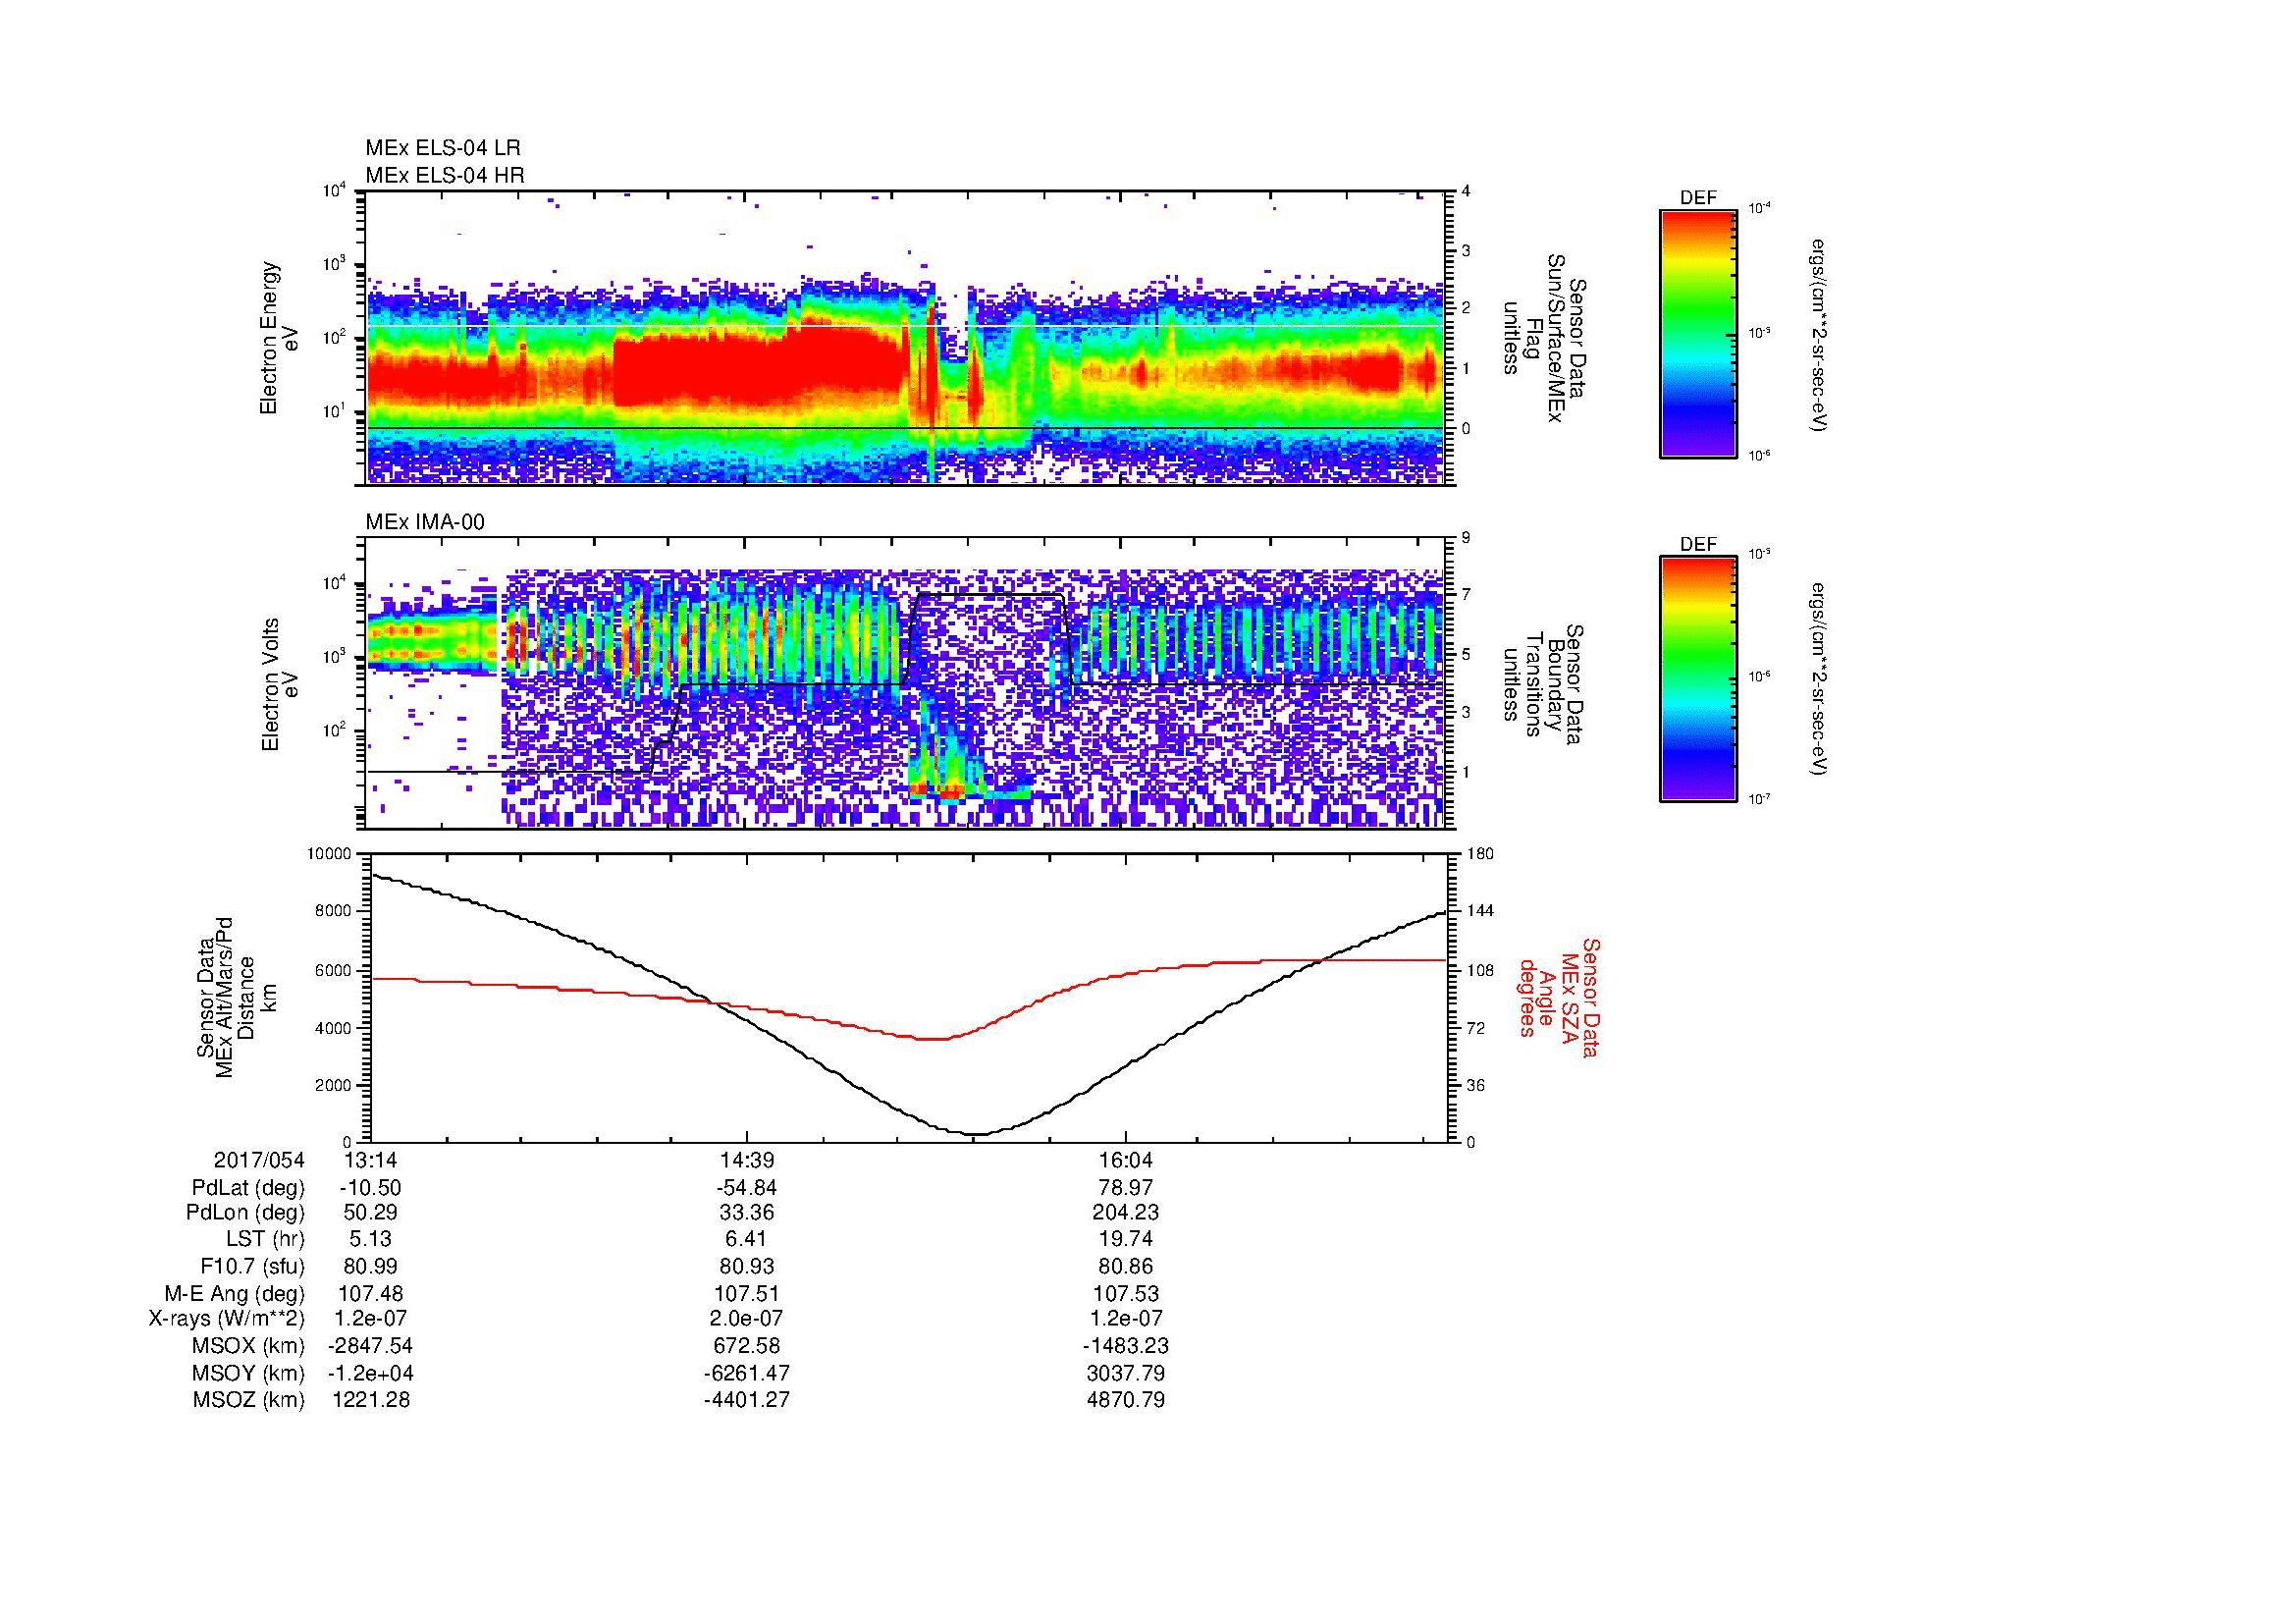The image size is (2296, 1623).
Task: Click the M-E Ang value 107.51
Action: point(747,1293)
